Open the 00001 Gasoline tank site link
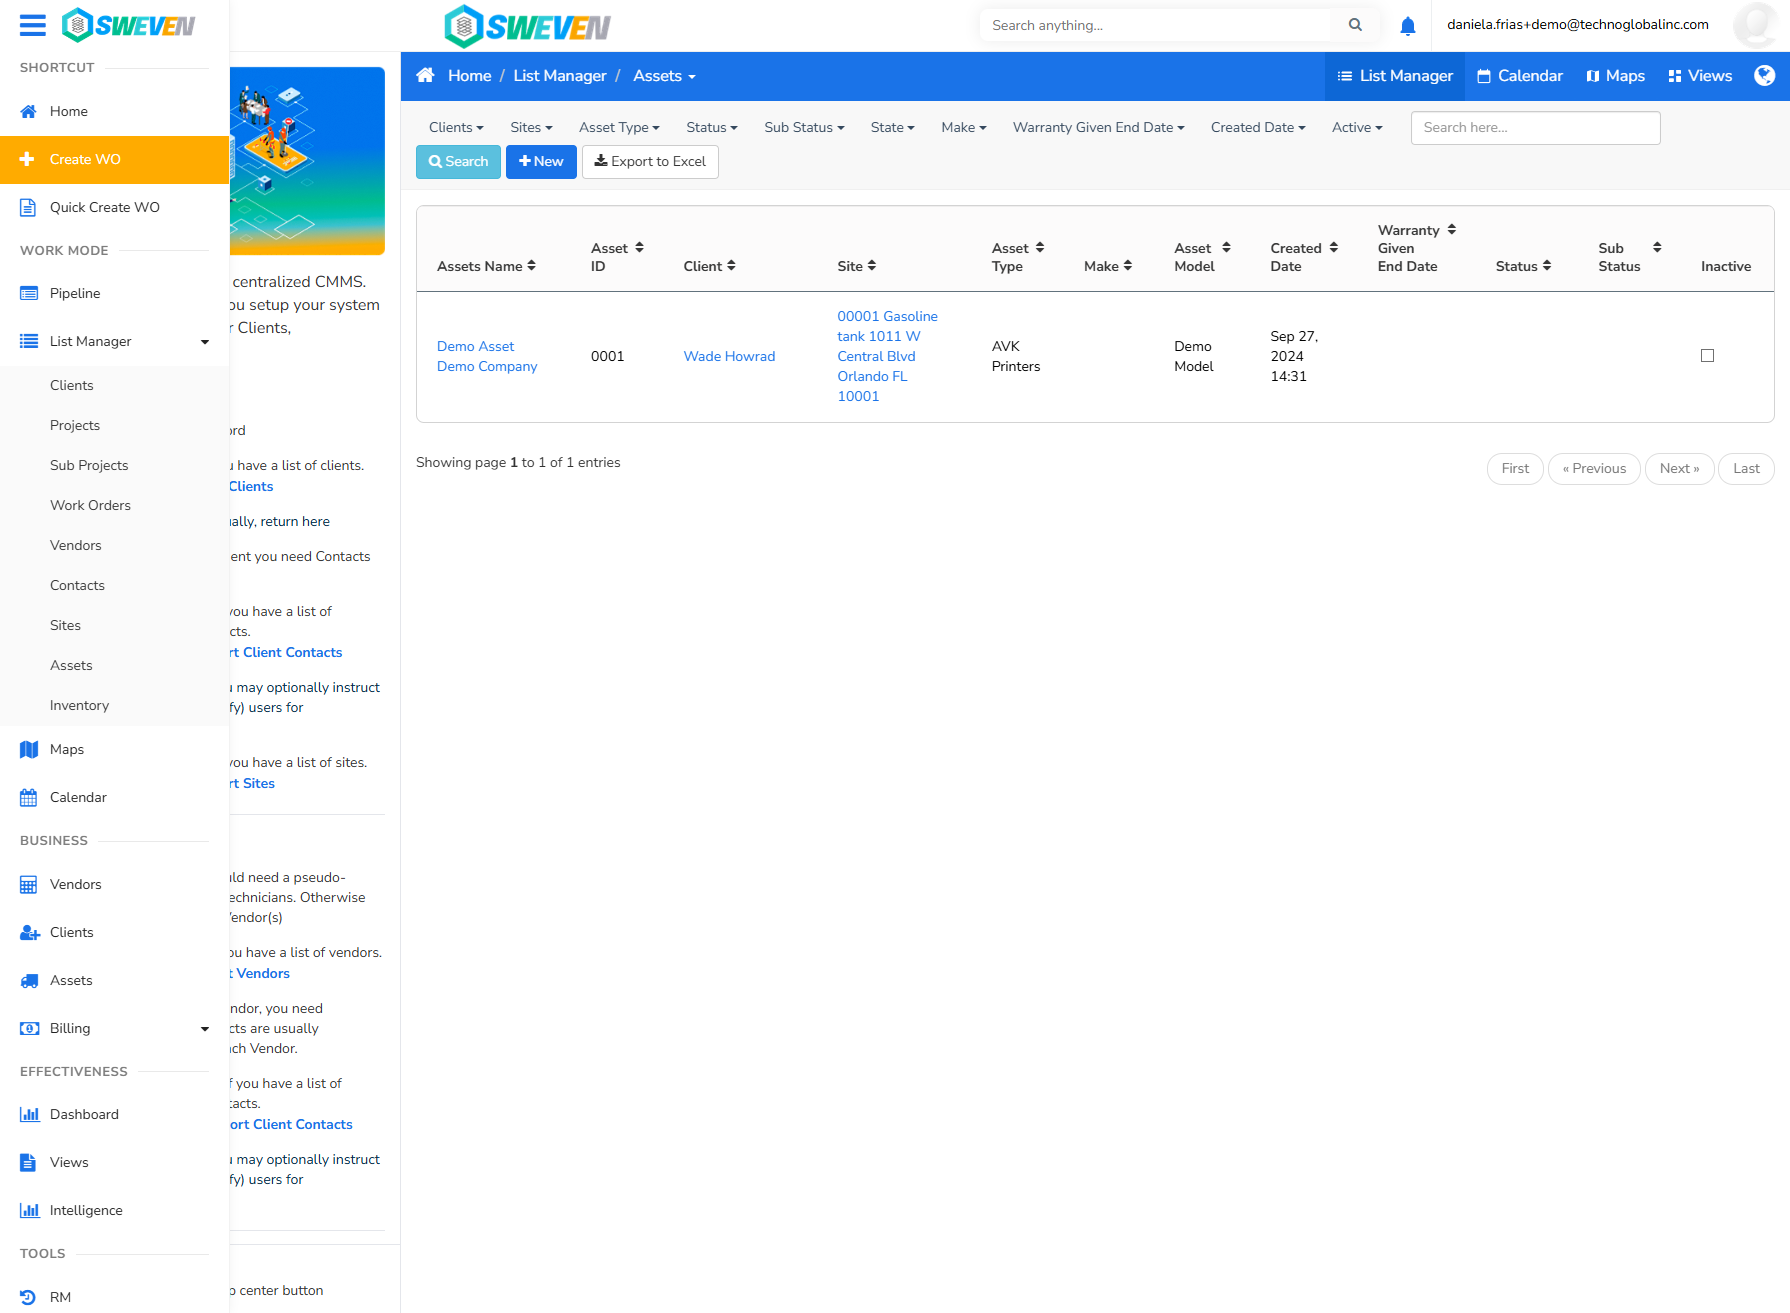1790x1313 pixels. [887, 357]
